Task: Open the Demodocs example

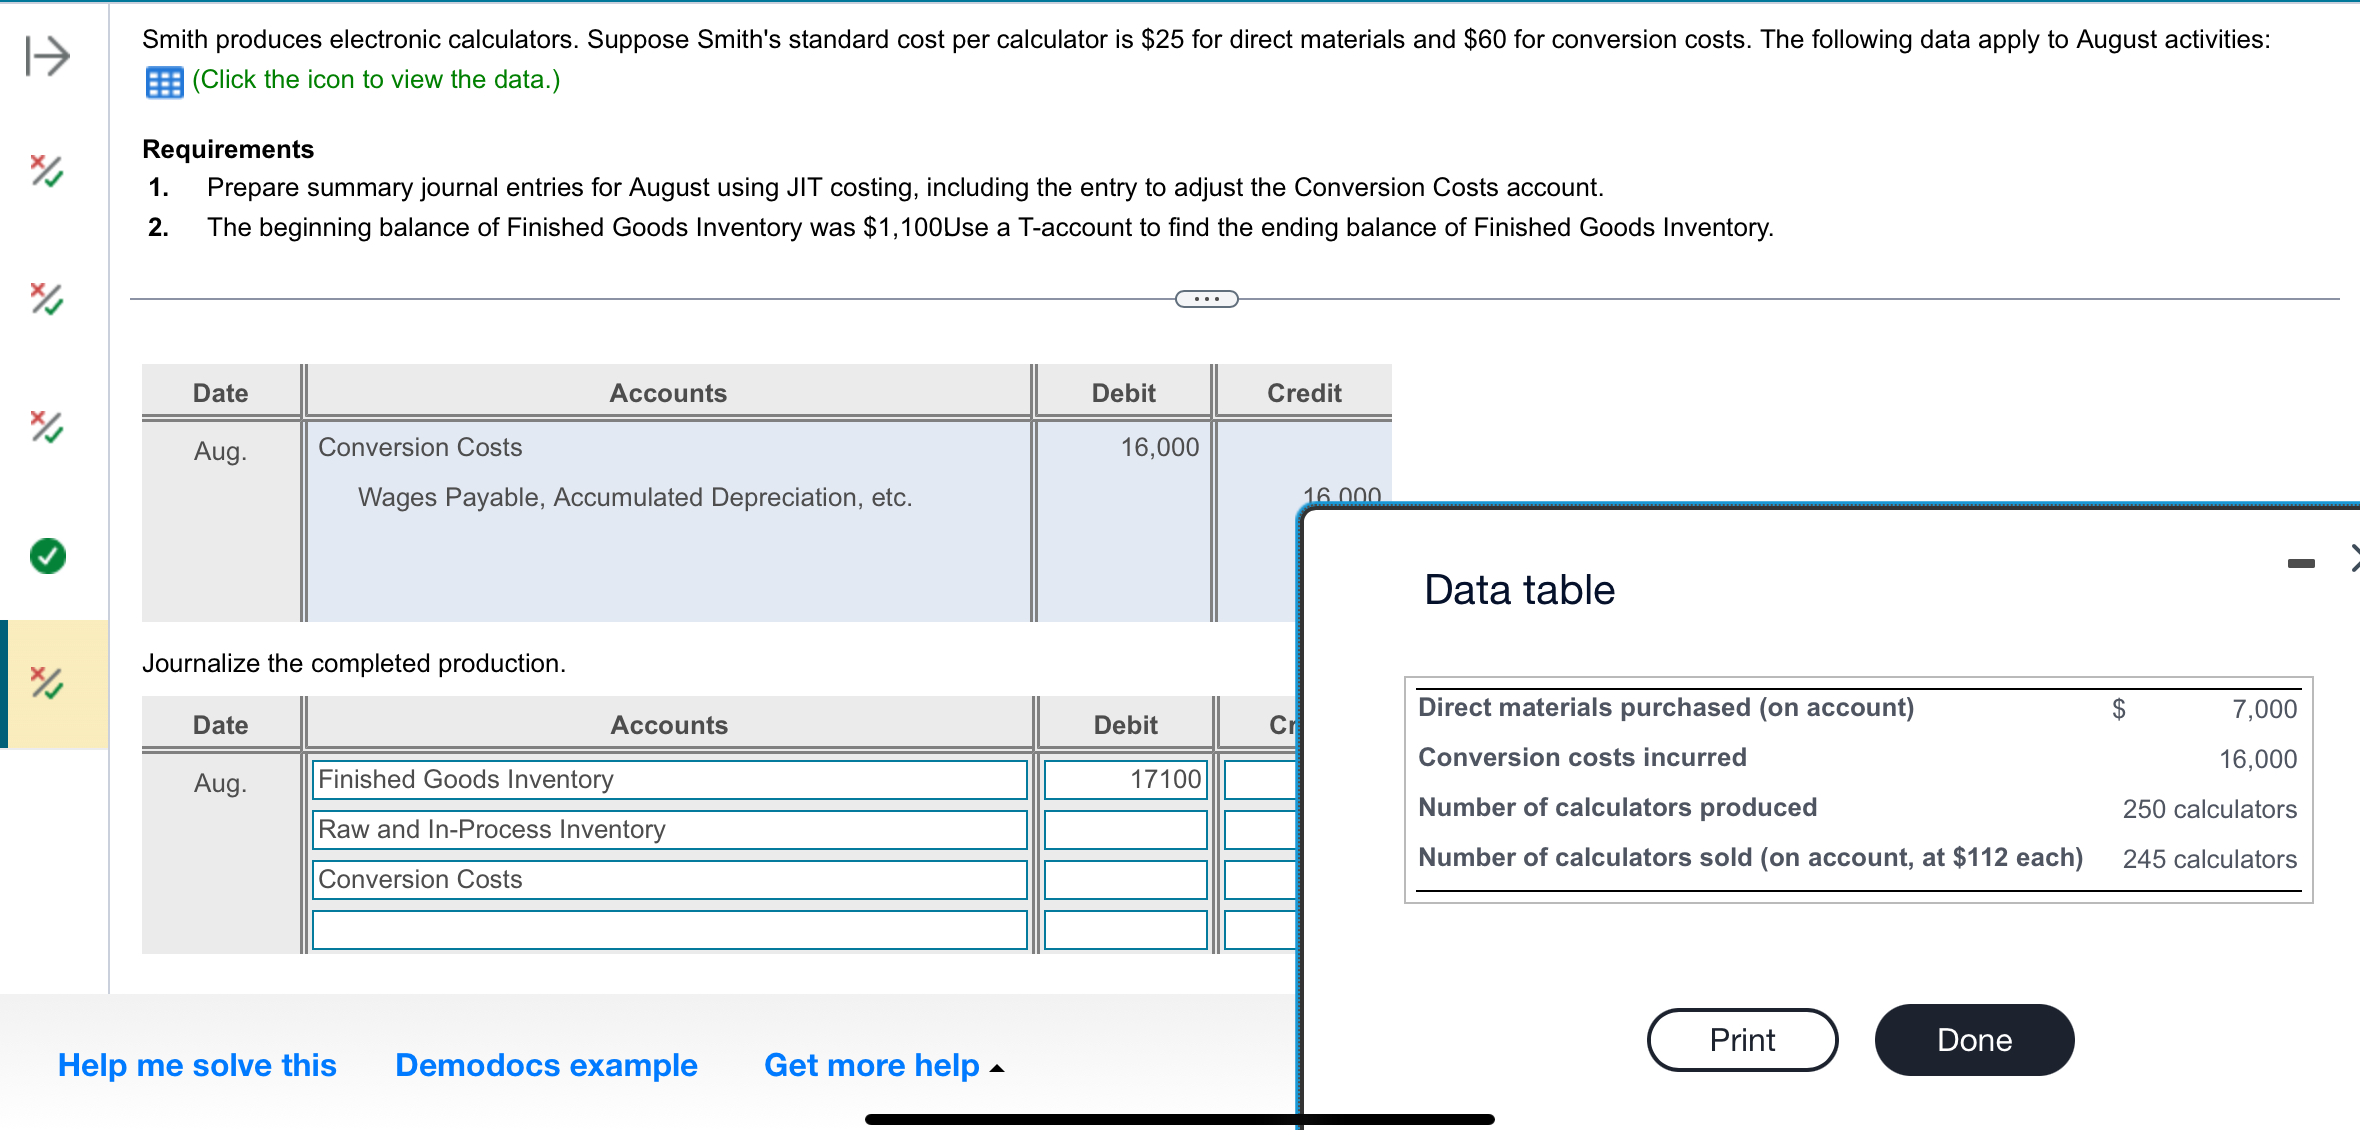Action: [545, 1066]
